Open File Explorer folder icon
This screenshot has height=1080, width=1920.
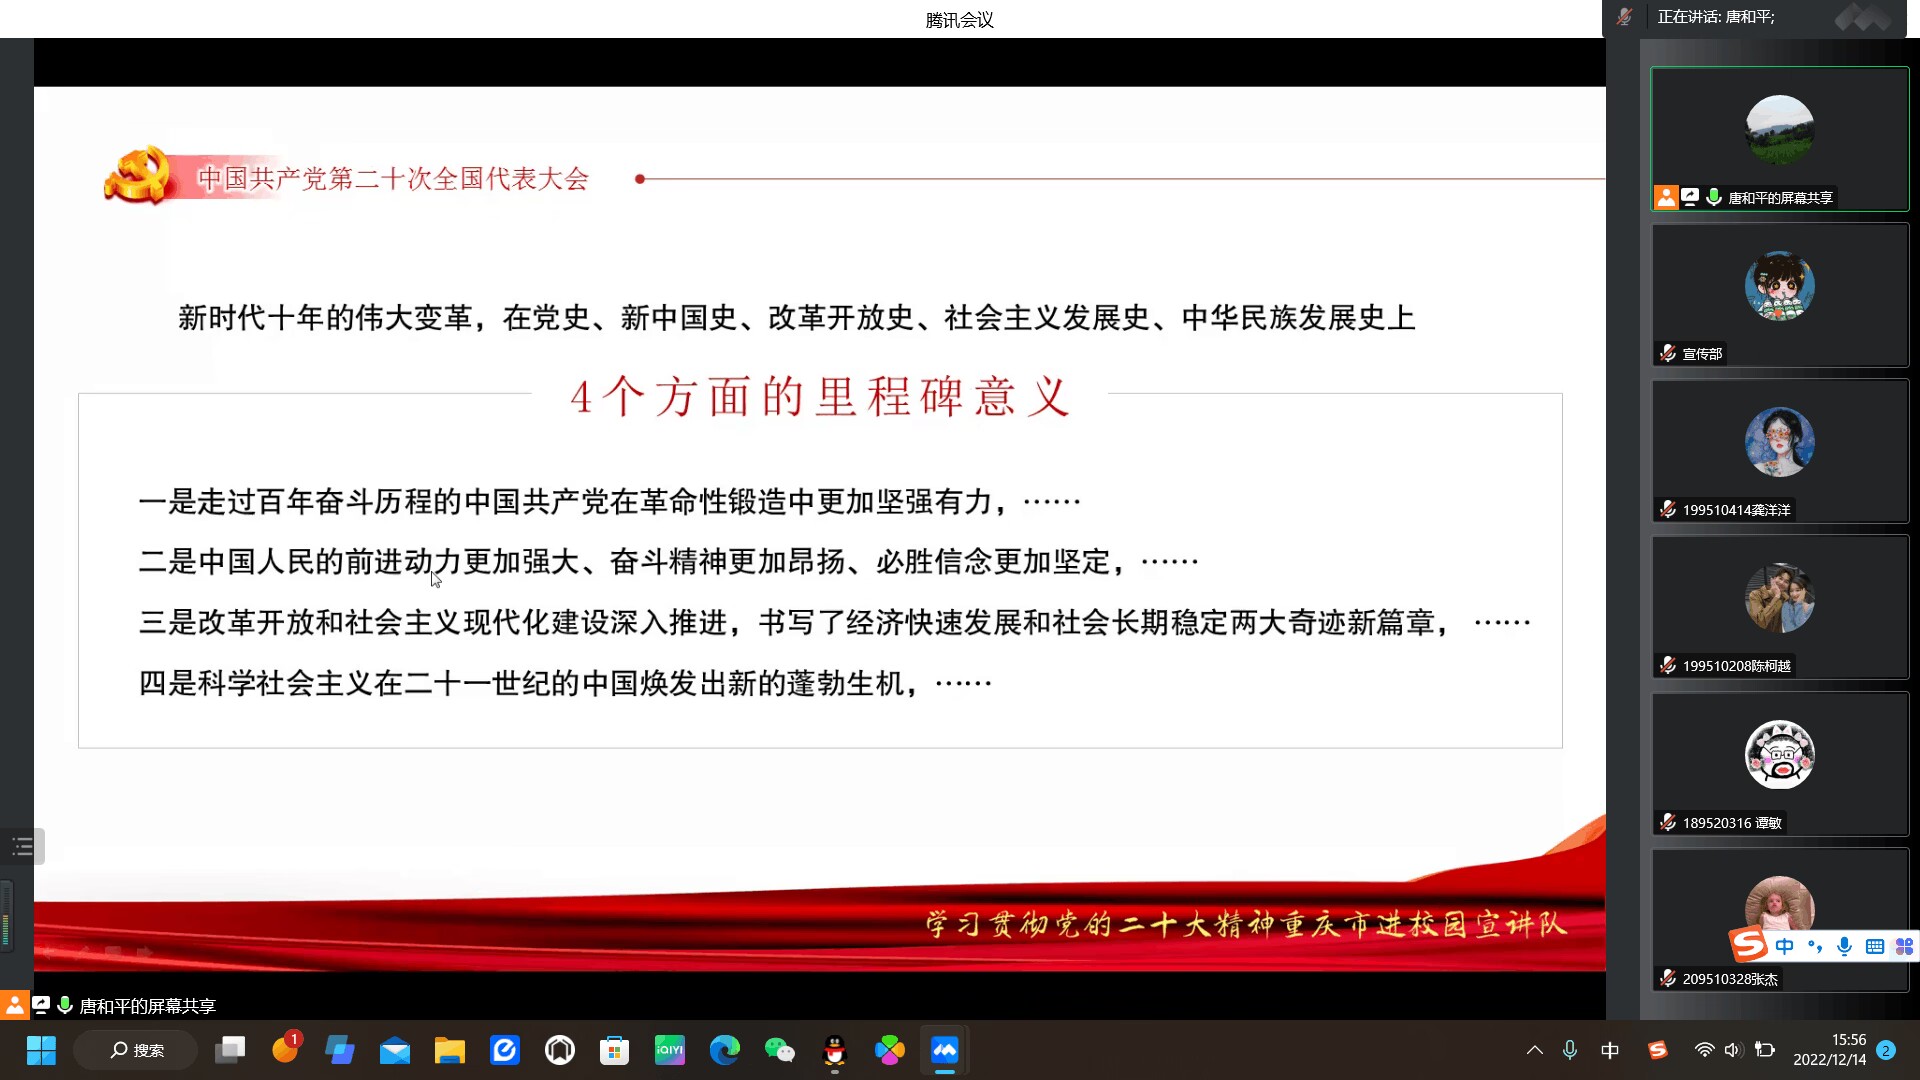(x=449, y=1050)
